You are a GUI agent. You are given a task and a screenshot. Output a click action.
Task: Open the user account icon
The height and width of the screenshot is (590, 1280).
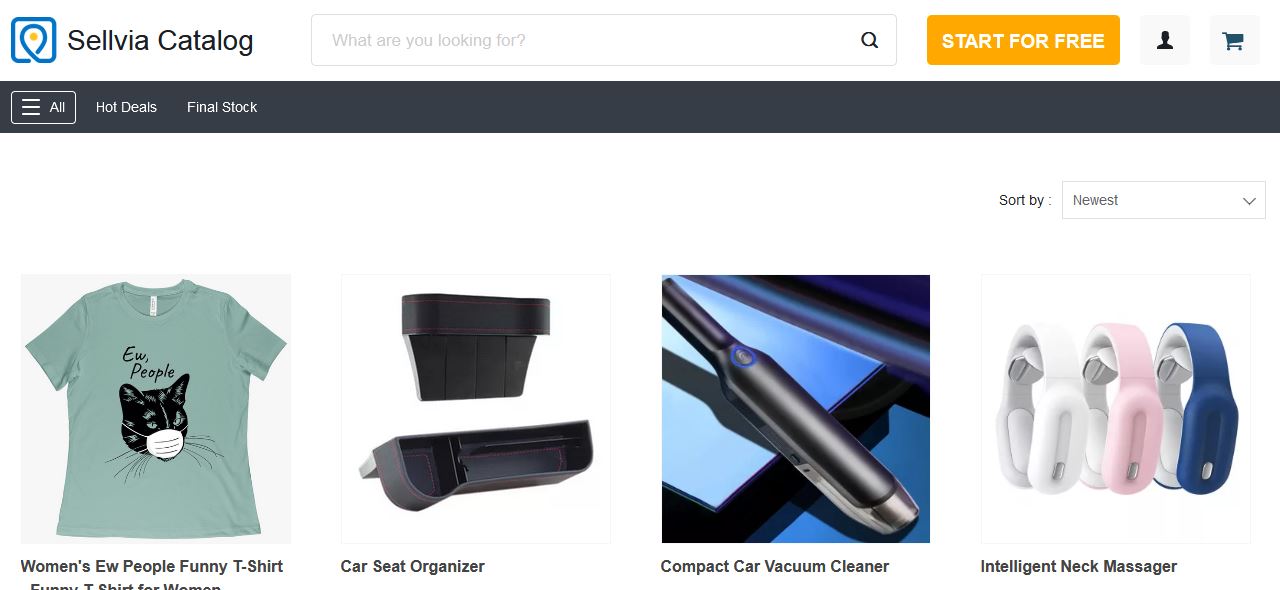click(x=1165, y=40)
